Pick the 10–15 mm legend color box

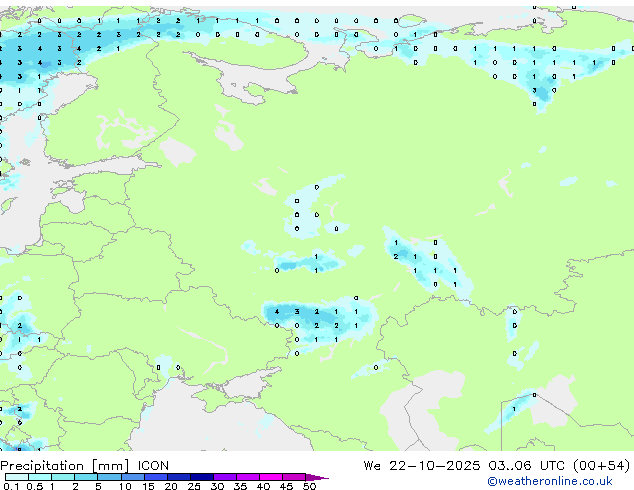pyautogui.click(x=133, y=477)
